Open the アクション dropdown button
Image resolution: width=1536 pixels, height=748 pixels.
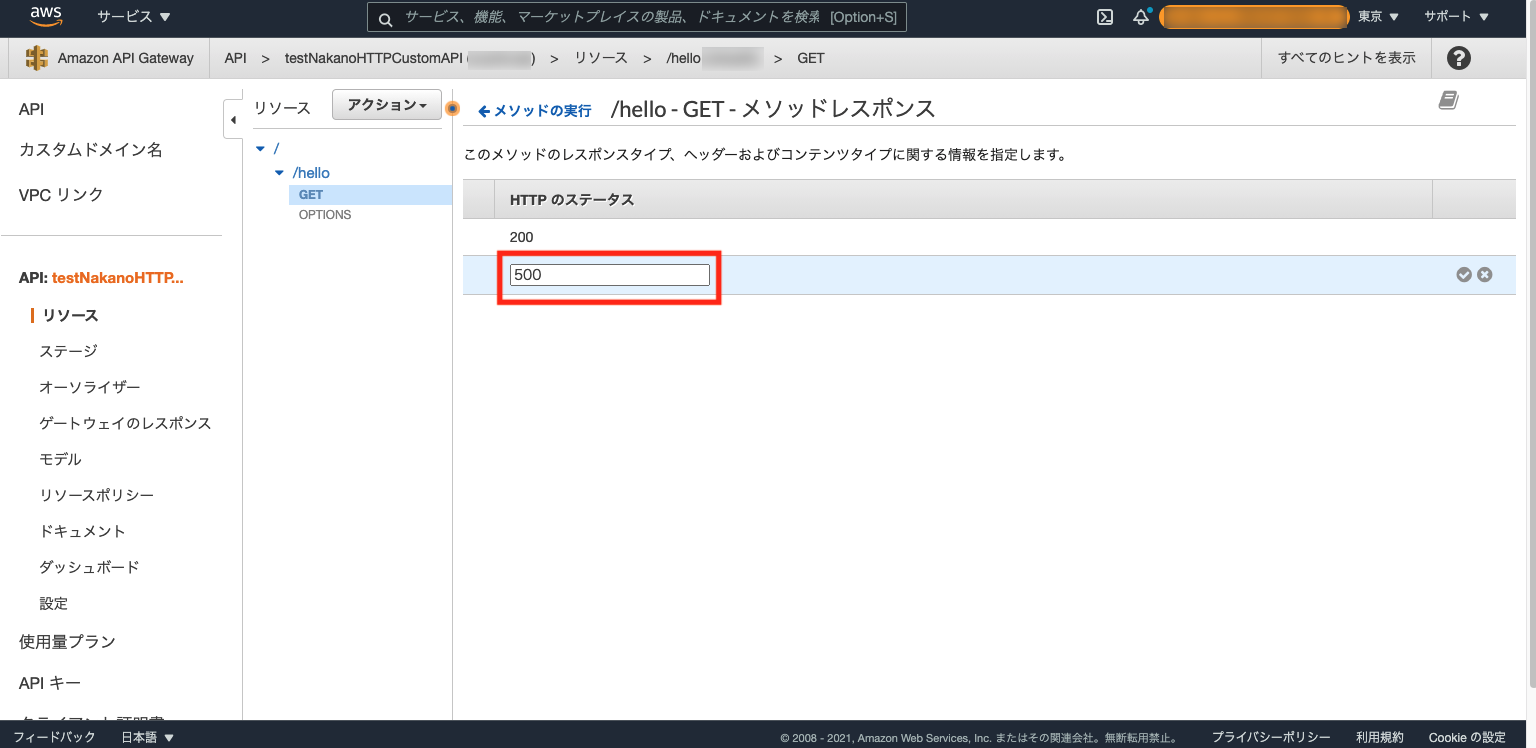point(386,106)
